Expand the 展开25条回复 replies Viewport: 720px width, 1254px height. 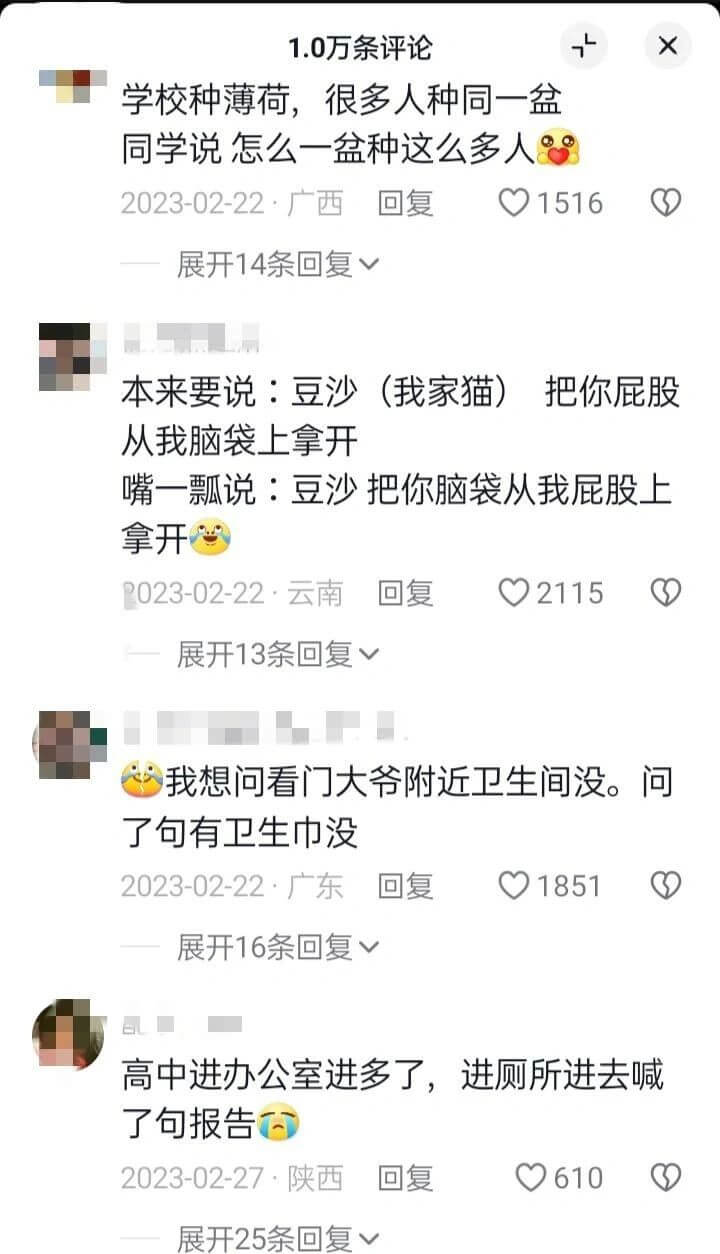(278, 1238)
